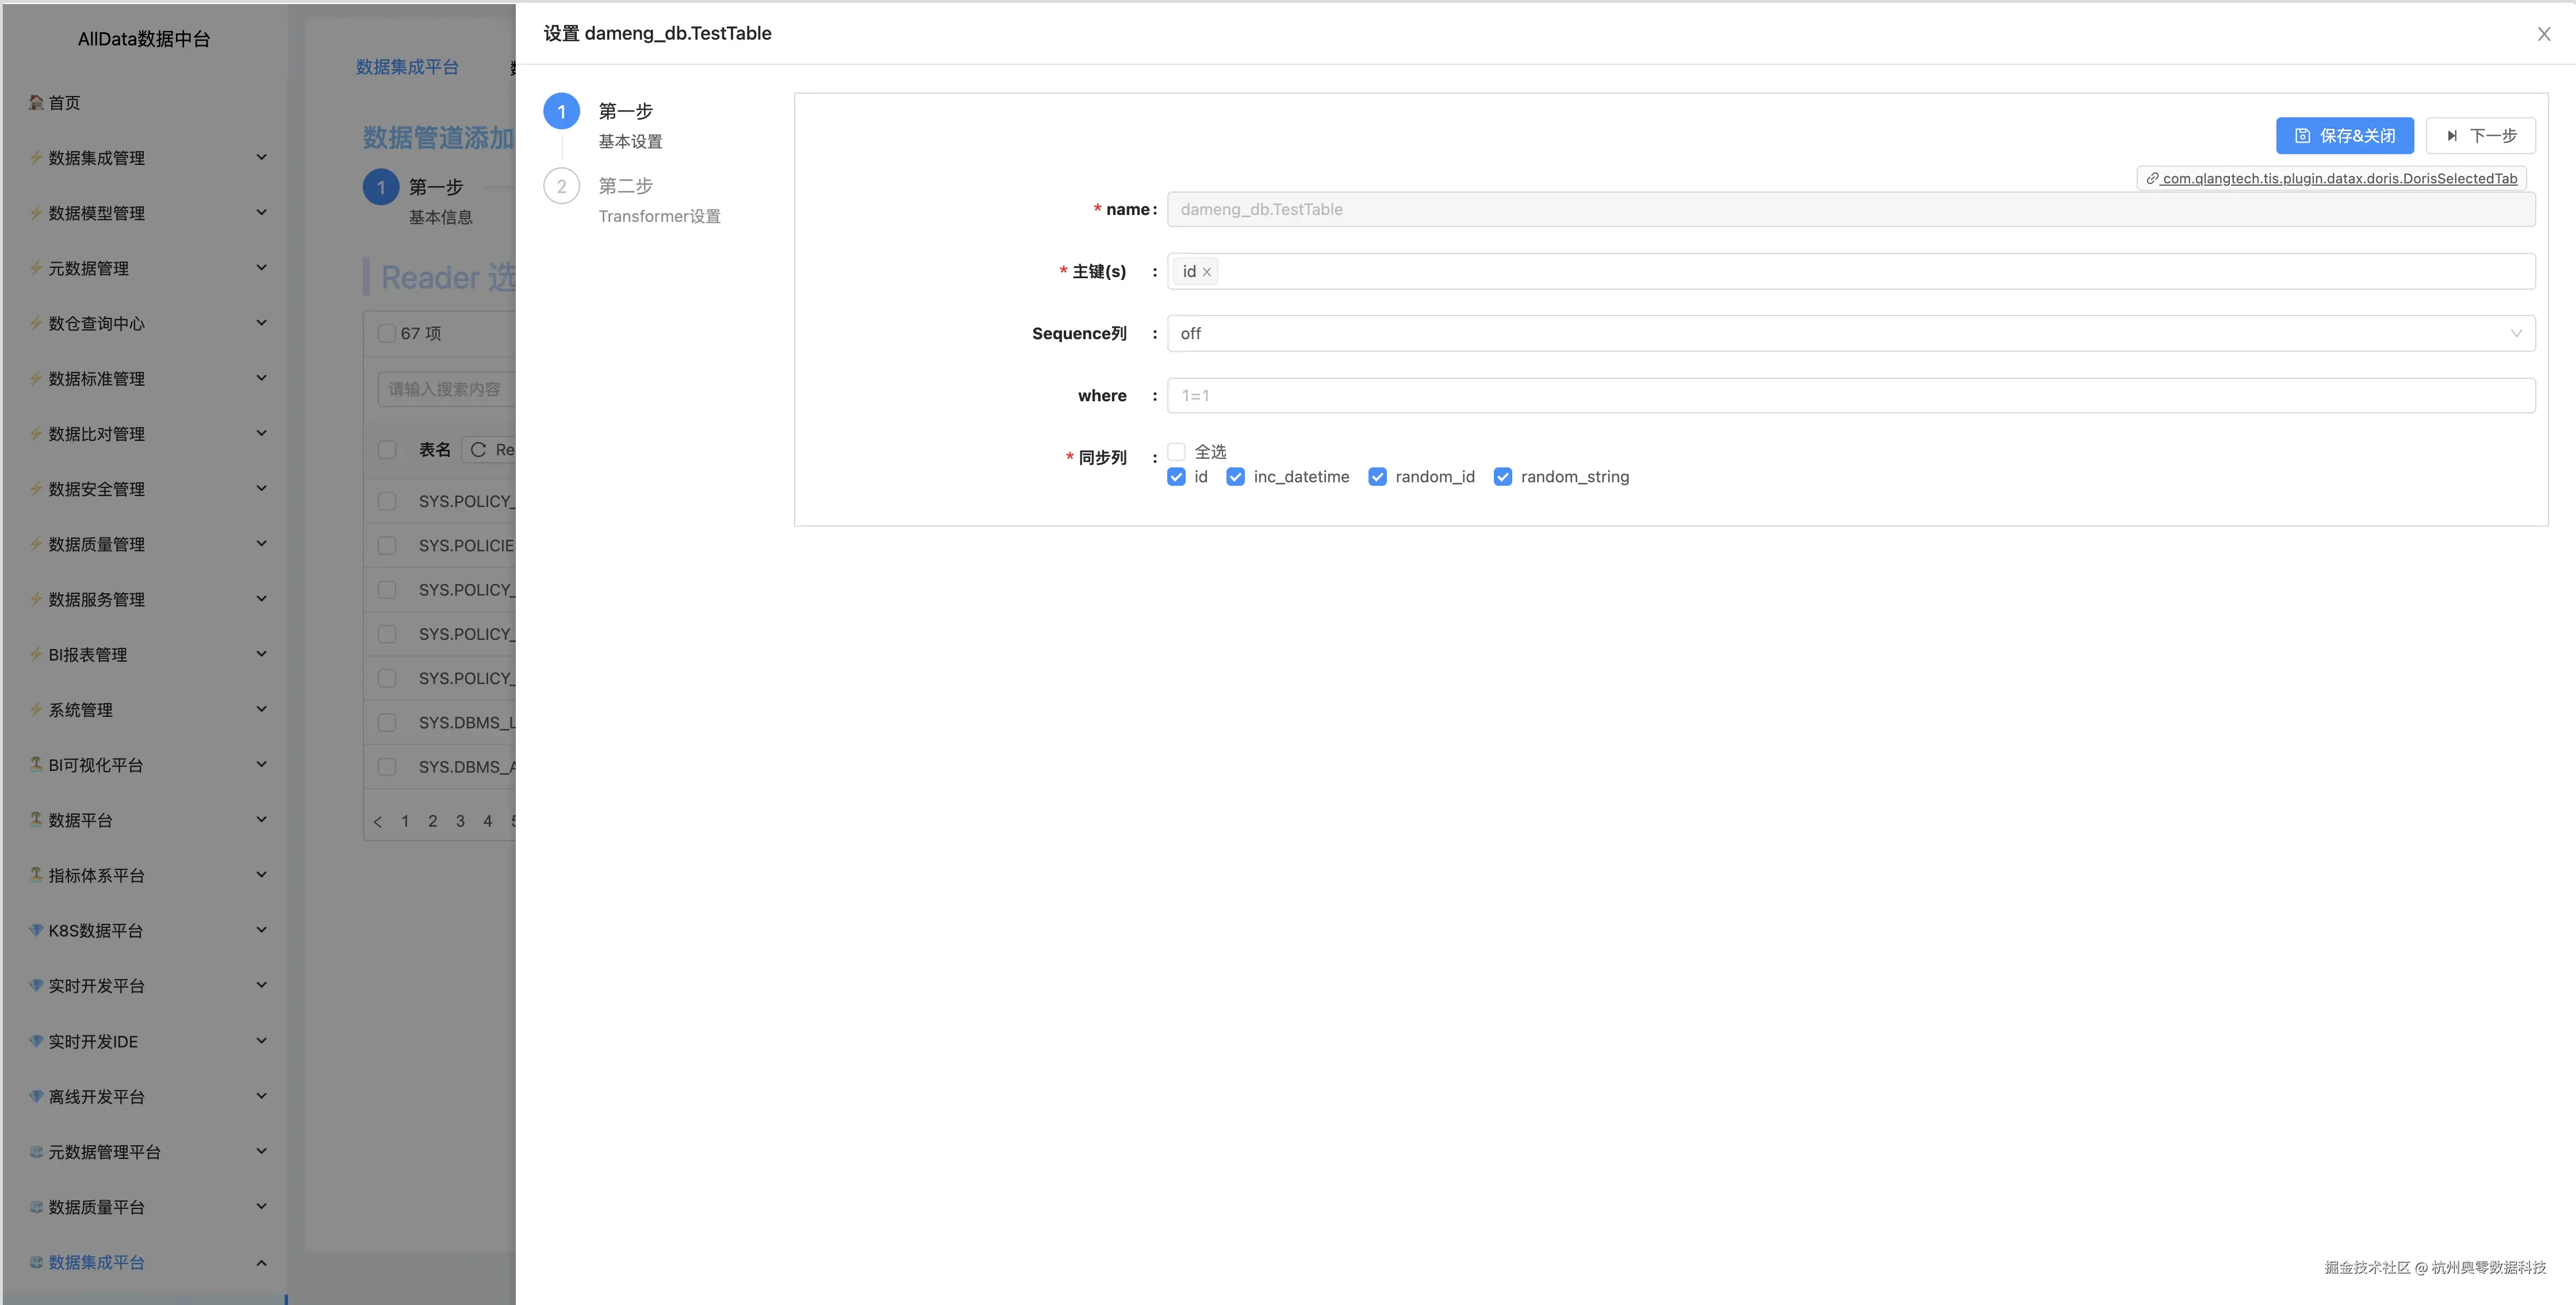The image size is (2576, 1305).
Task: Click step 2 Transformer设置 circle
Action: point(561,186)
